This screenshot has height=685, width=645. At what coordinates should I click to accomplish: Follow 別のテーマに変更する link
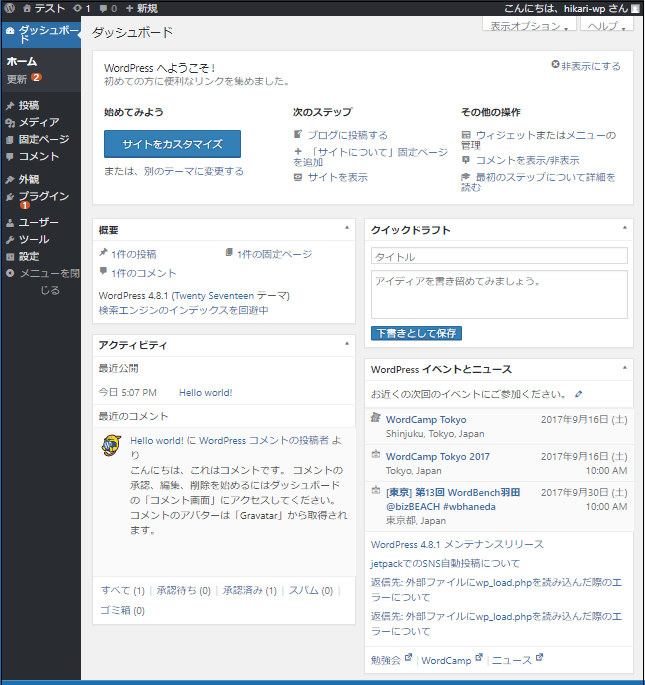(194, 171)
